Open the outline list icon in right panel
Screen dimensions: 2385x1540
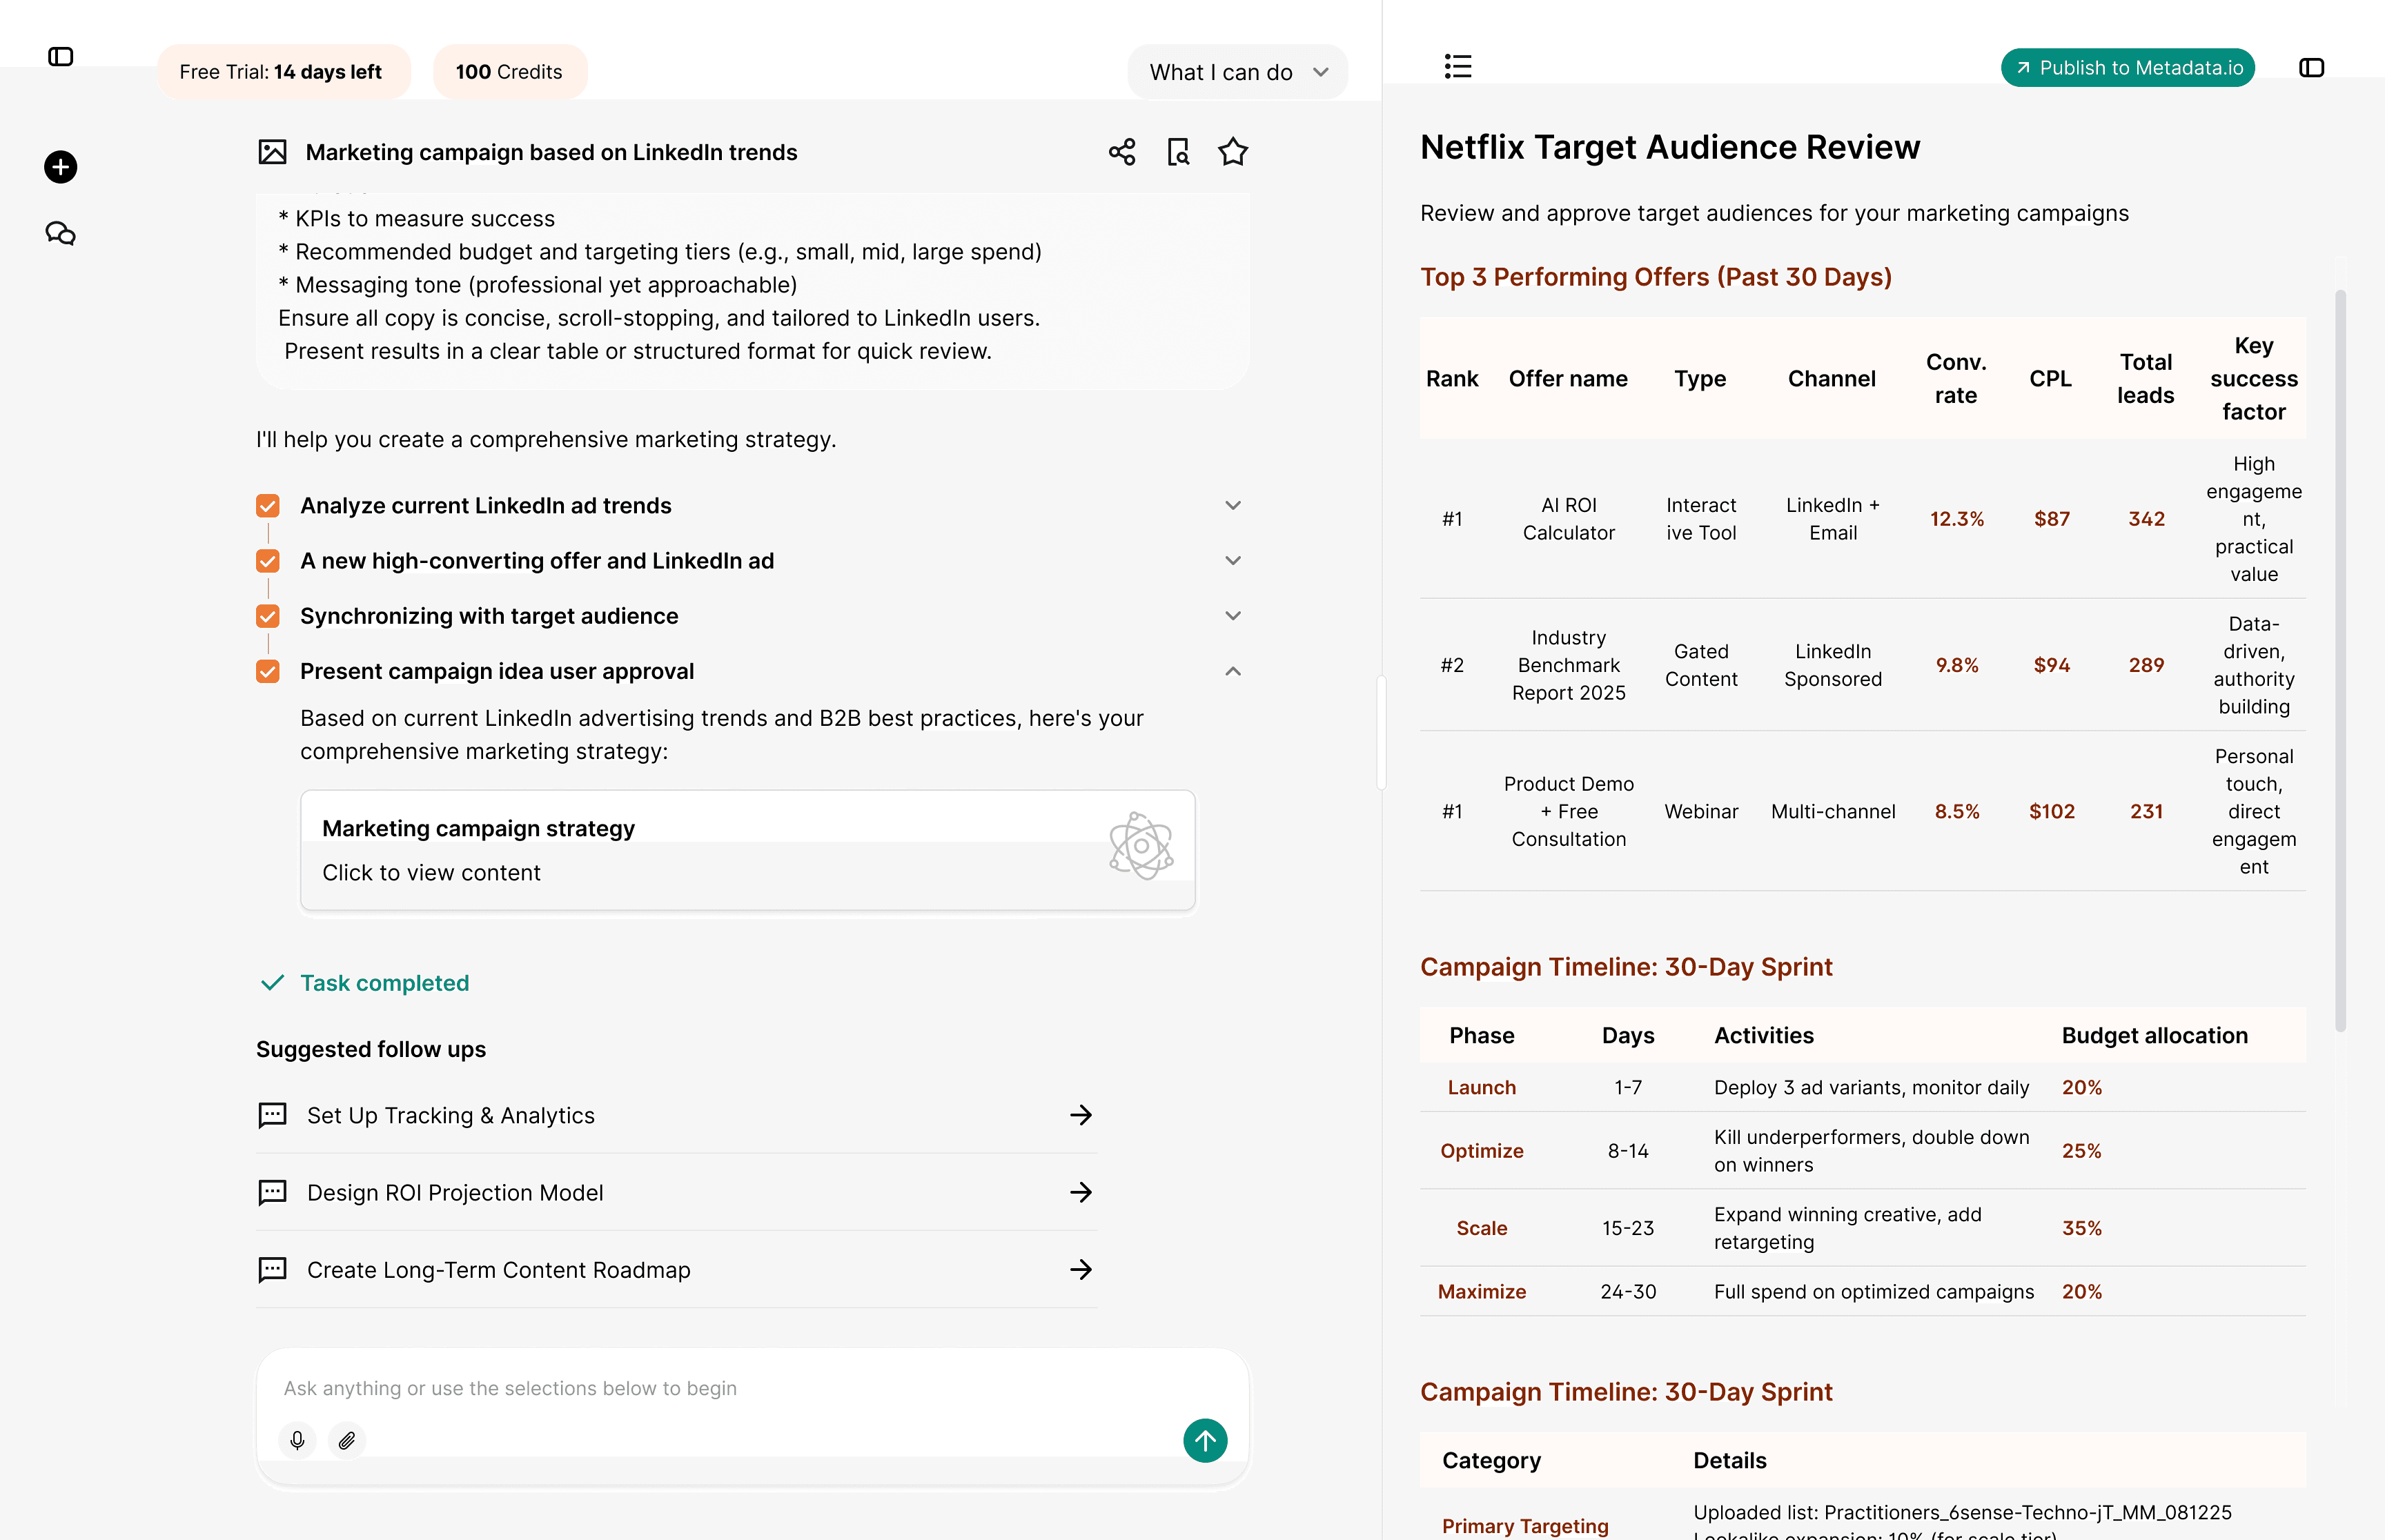tap(1457, 67)
